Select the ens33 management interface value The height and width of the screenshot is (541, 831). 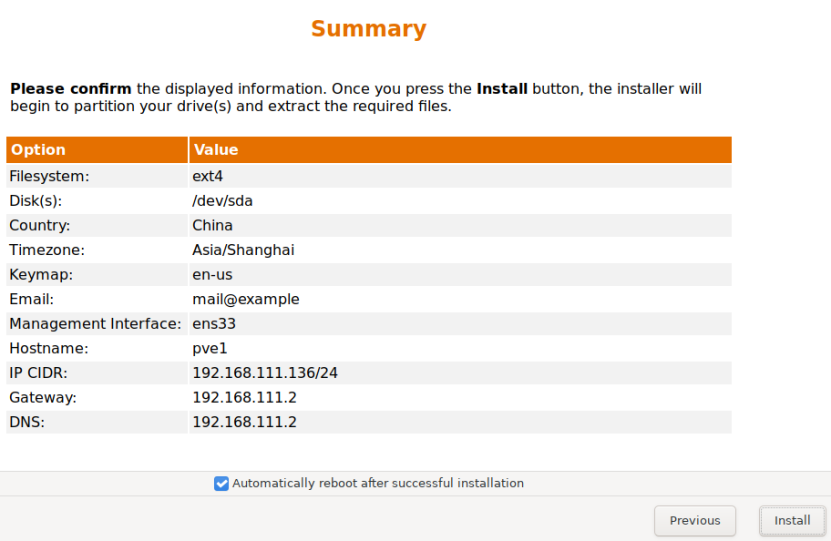(x=214, y=324)
